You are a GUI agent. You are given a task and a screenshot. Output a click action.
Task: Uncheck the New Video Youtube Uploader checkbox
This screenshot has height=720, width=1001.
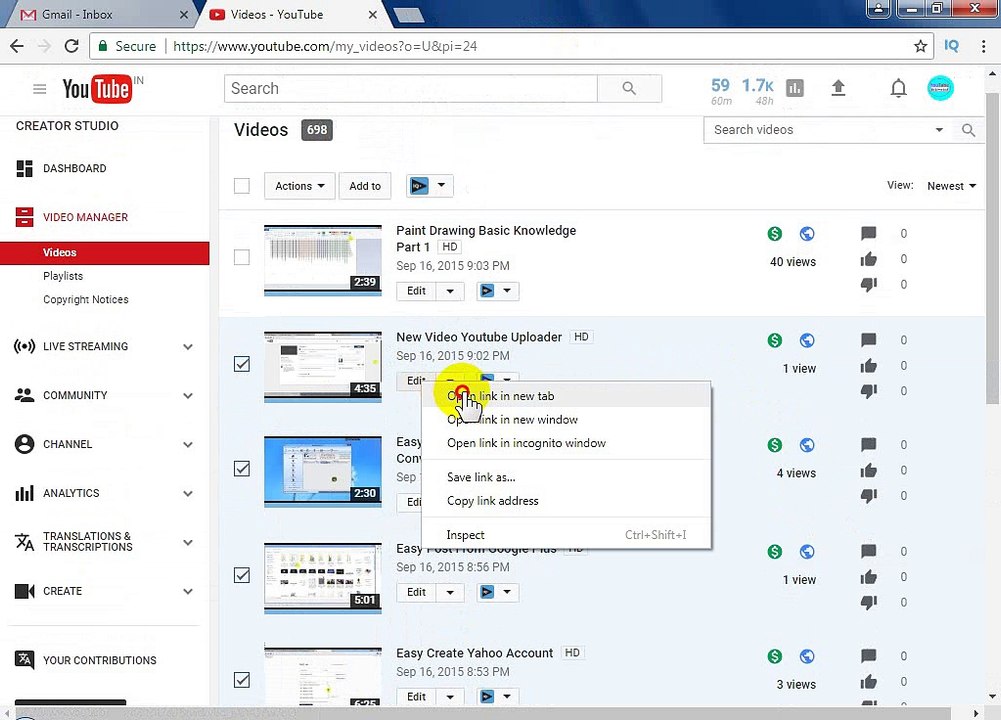(x=241, y=364)
